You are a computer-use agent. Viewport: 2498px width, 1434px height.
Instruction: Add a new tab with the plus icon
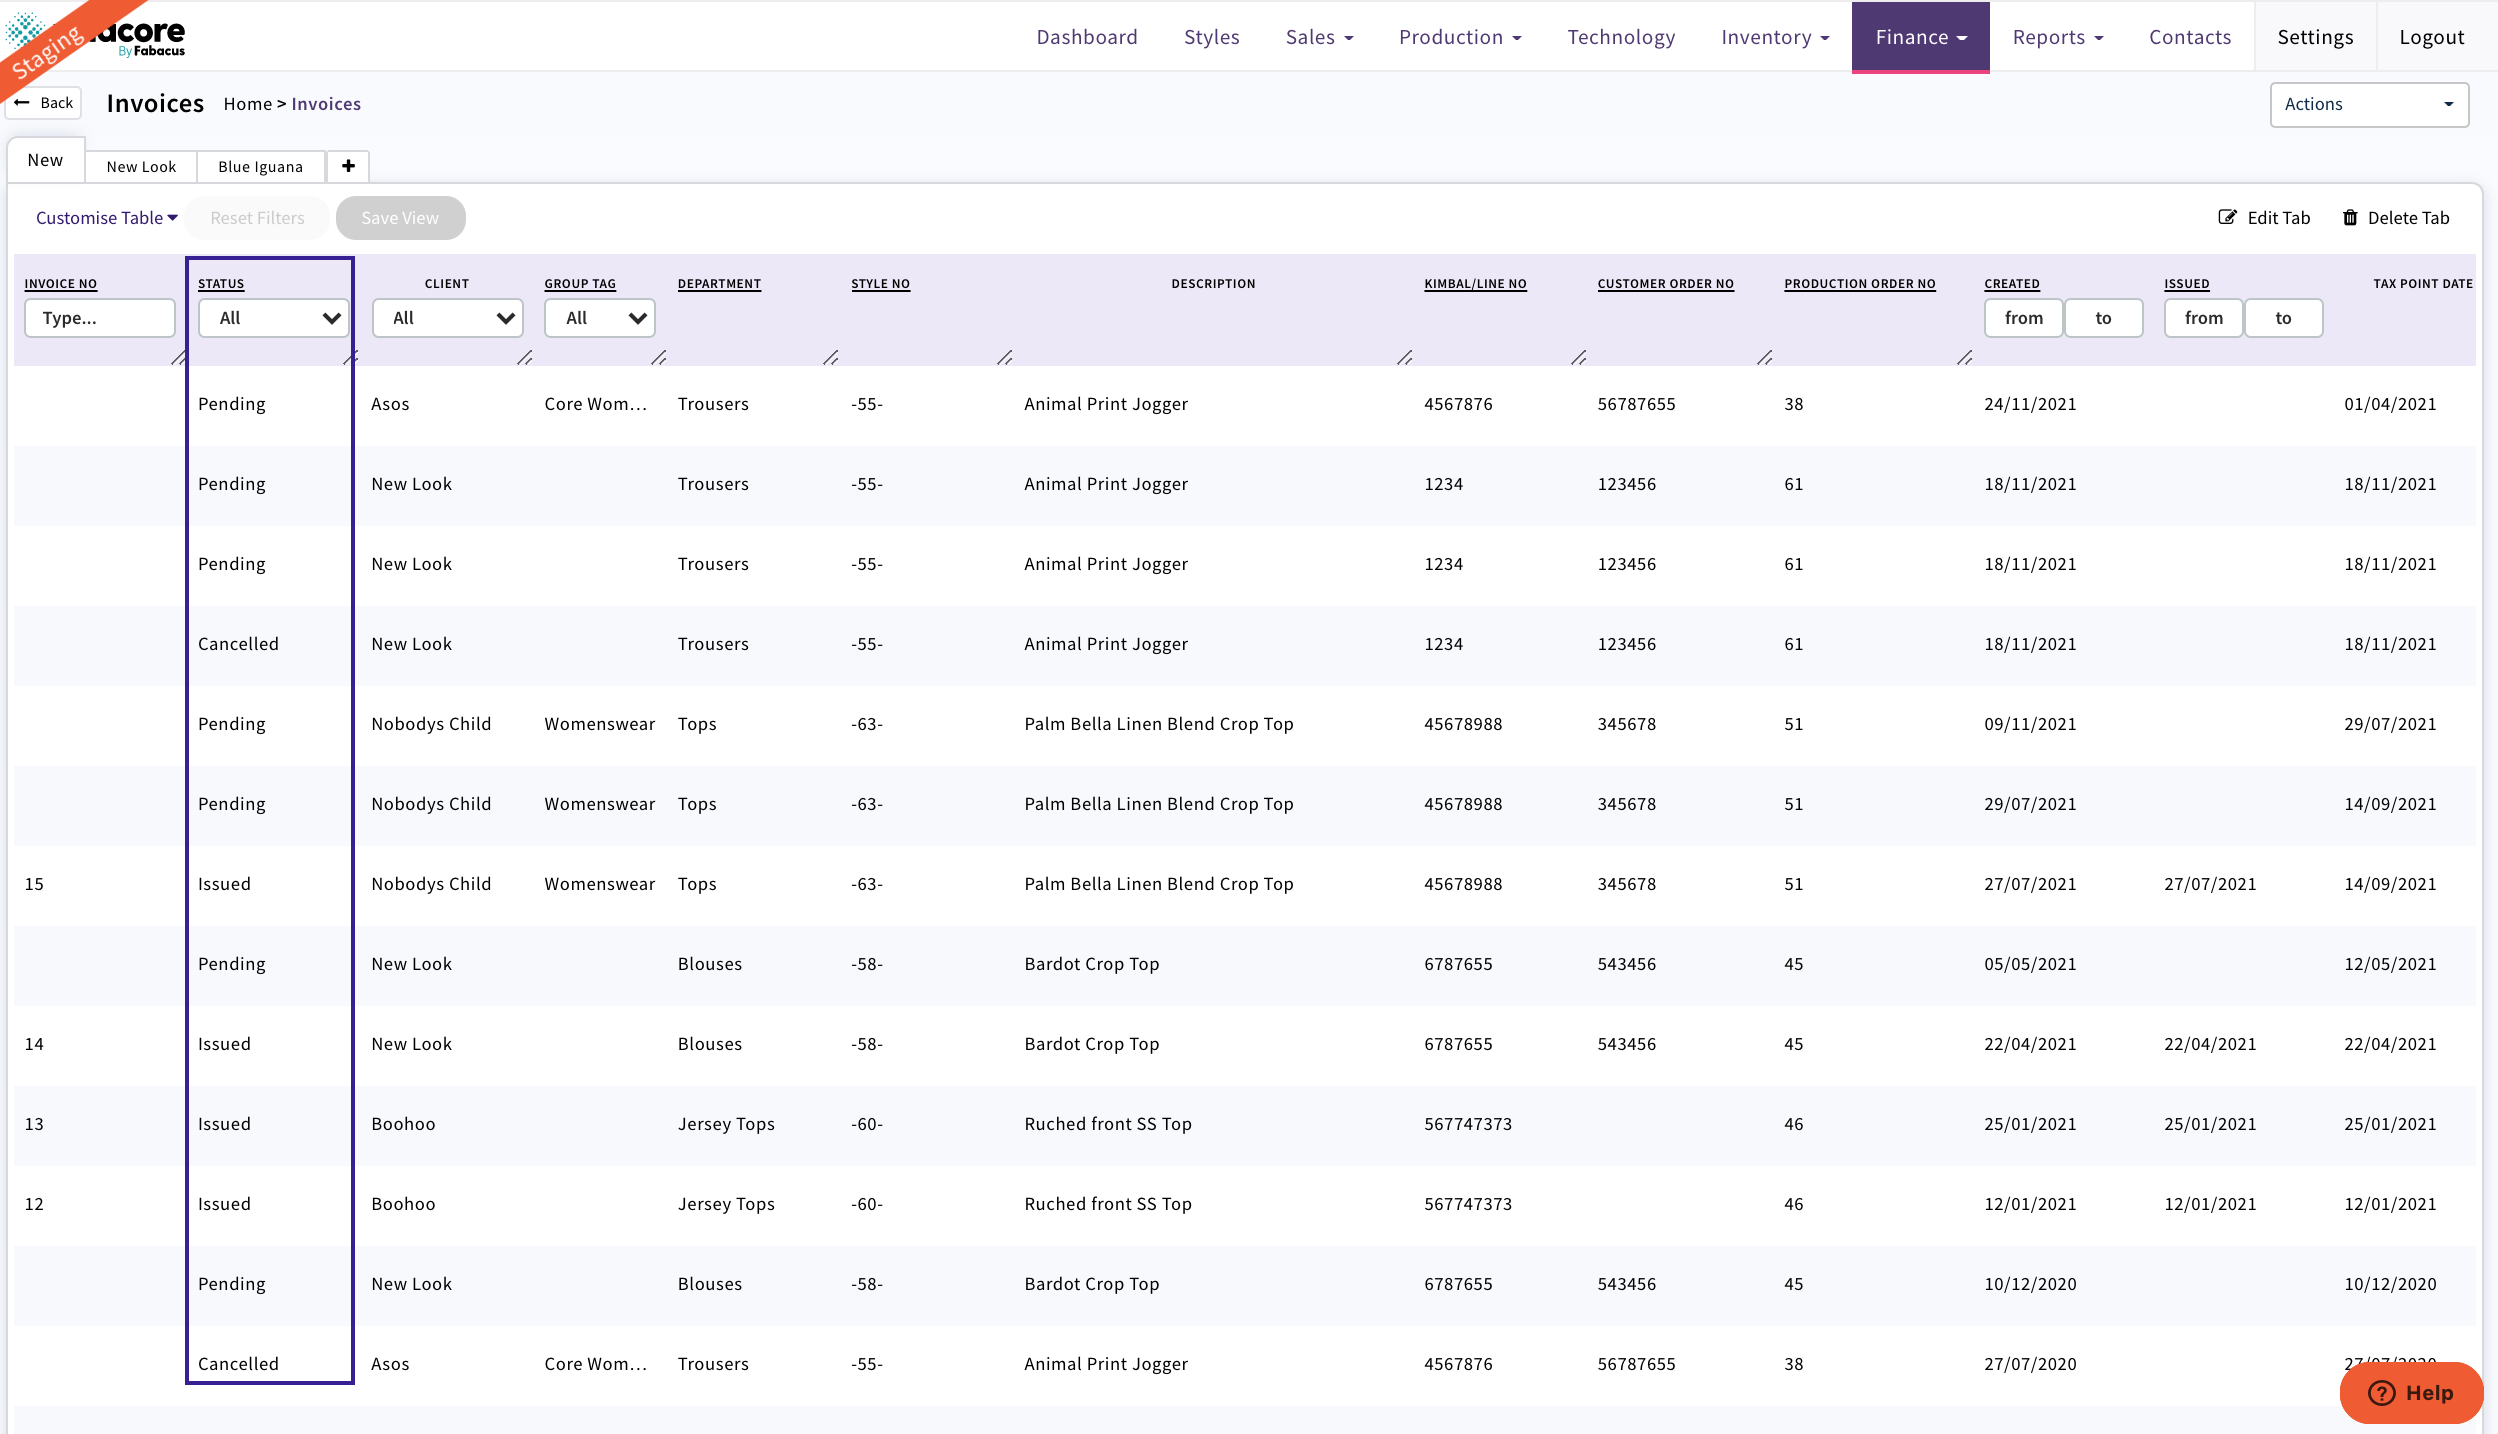(348, 166)
